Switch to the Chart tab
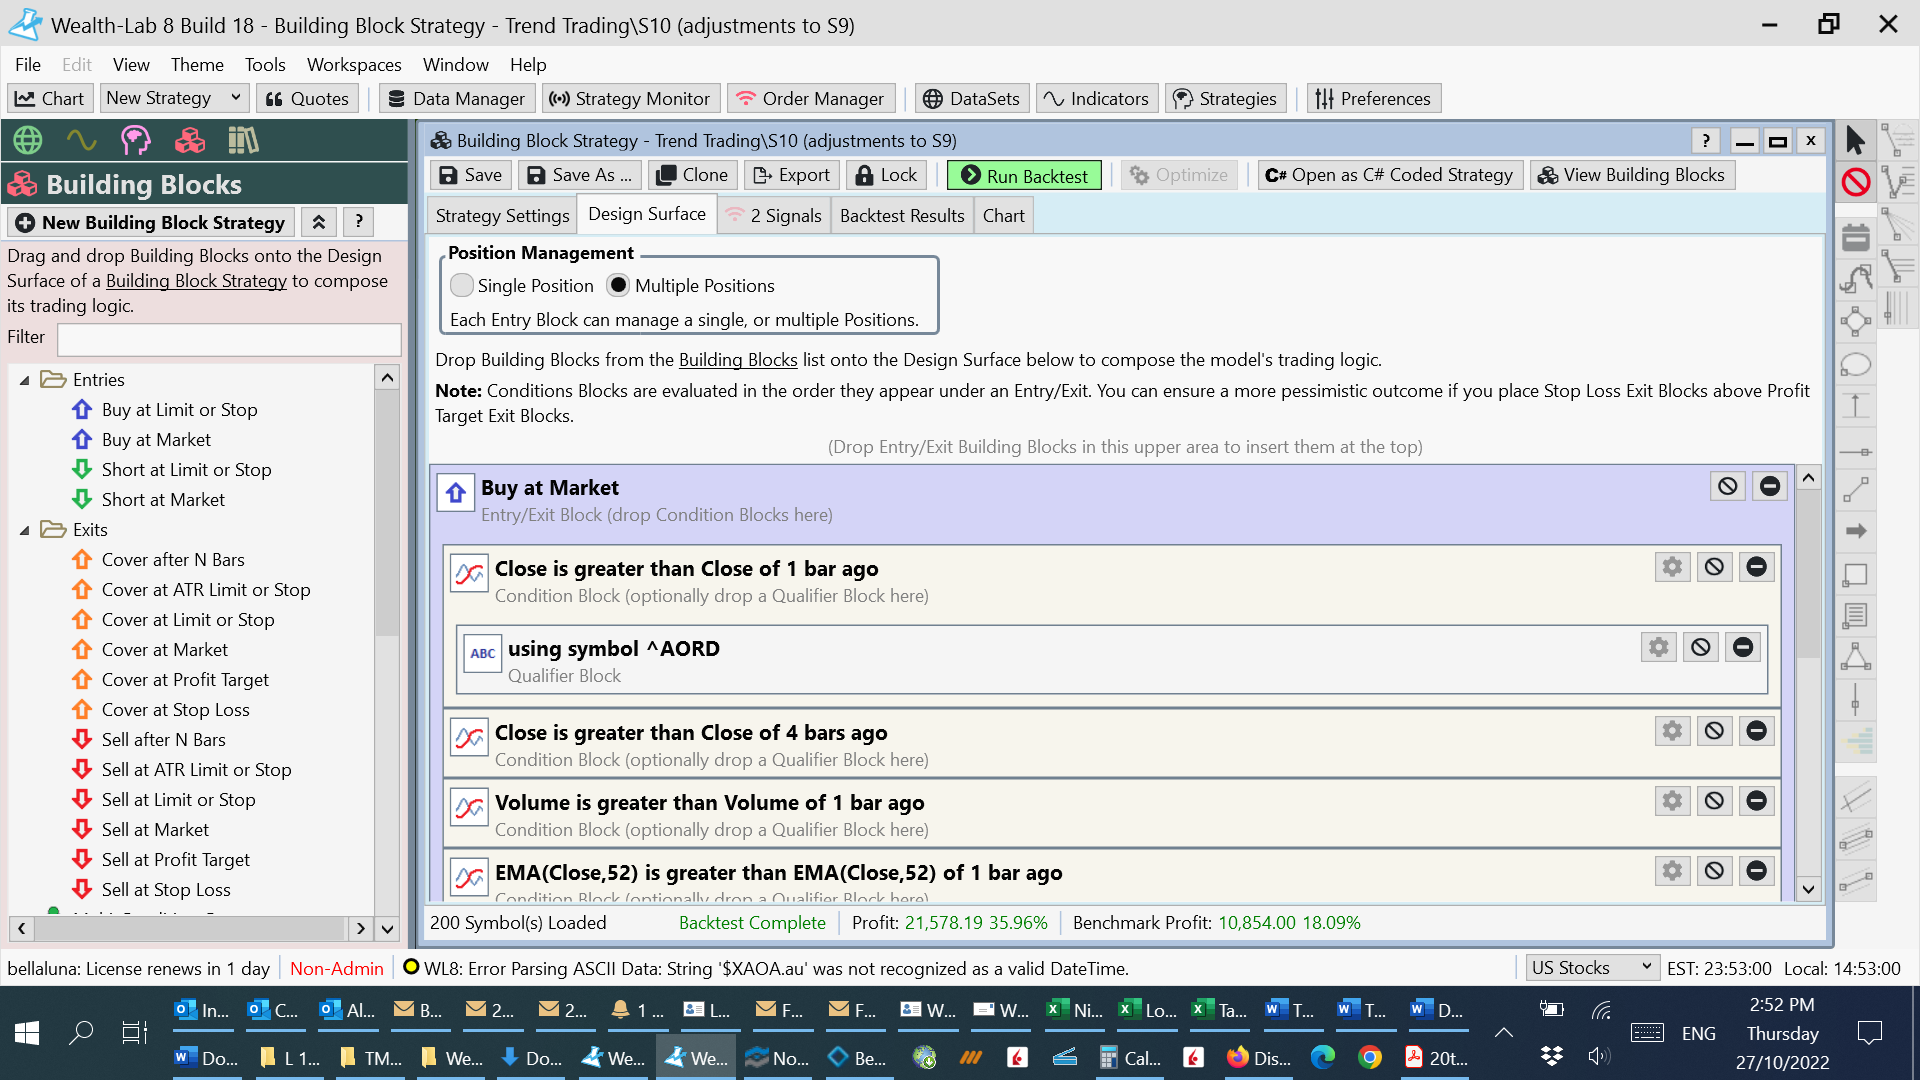 1003,215
